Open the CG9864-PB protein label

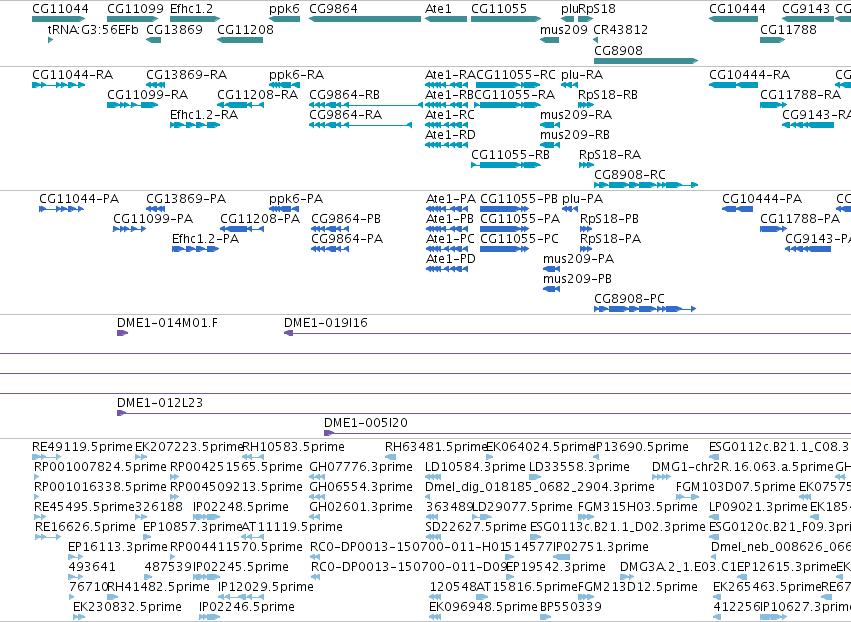[346, 219]
